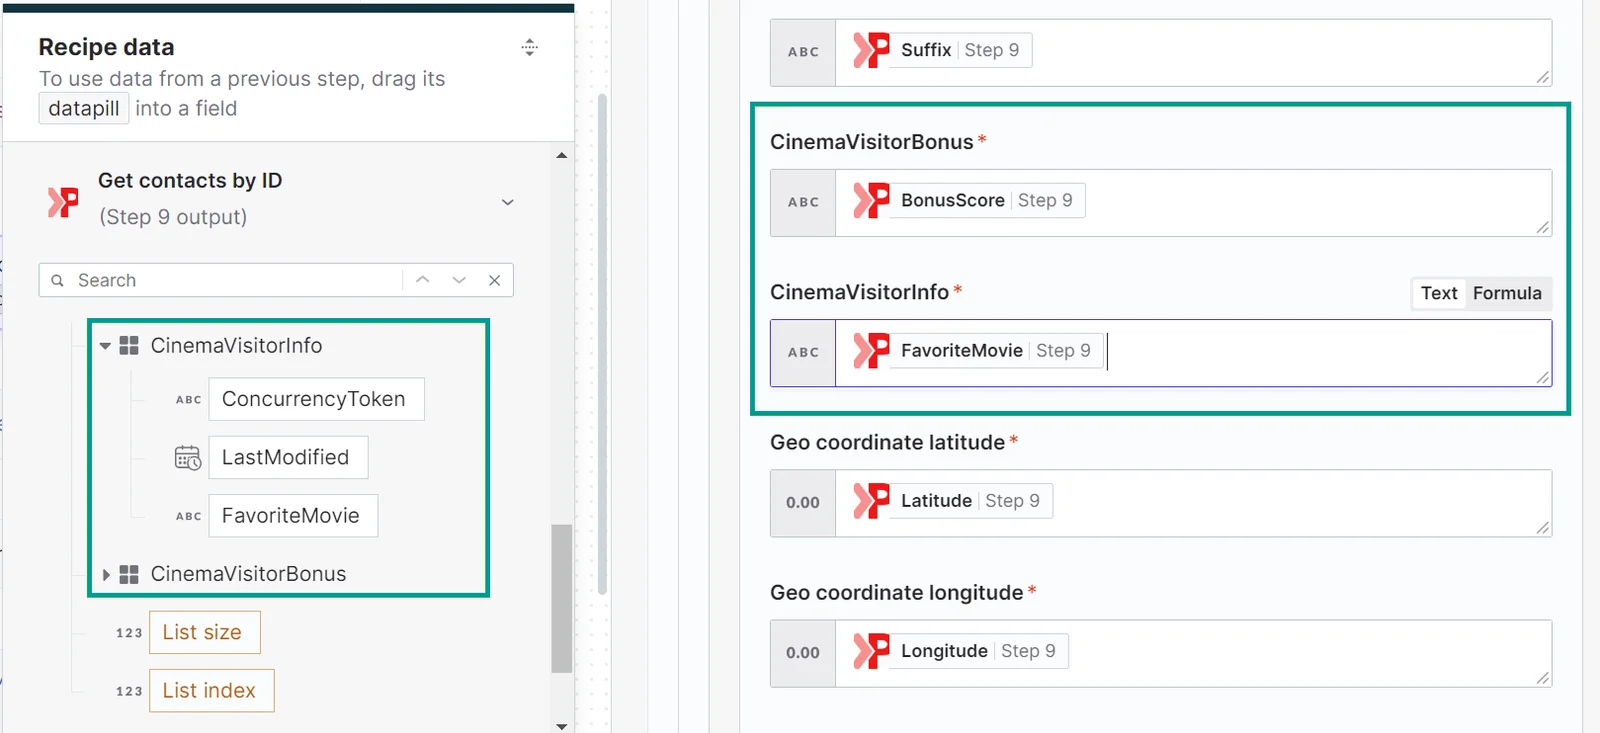
Task: Go to previous search result arrow
Action: pos(423,280)
